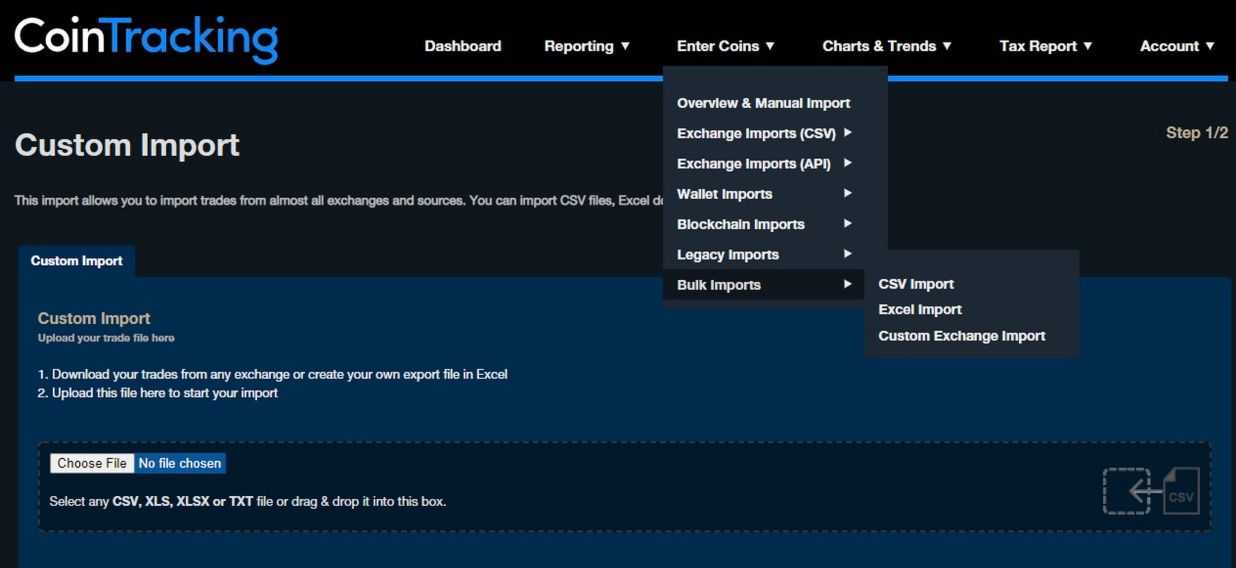Screen dimensions: 1236x568
Task: Click the CoinTracking logo
Action: pos(146,38)
